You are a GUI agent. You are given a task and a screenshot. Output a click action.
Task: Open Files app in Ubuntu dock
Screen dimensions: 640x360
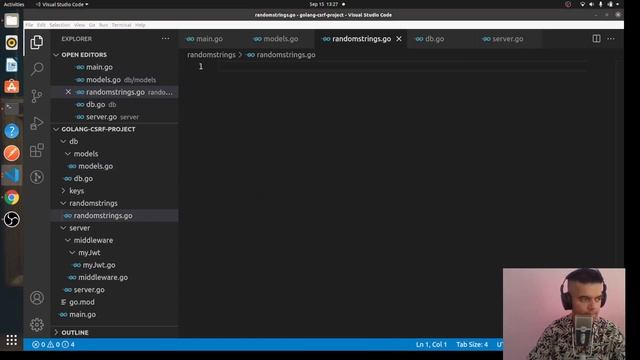click(11, 20)
